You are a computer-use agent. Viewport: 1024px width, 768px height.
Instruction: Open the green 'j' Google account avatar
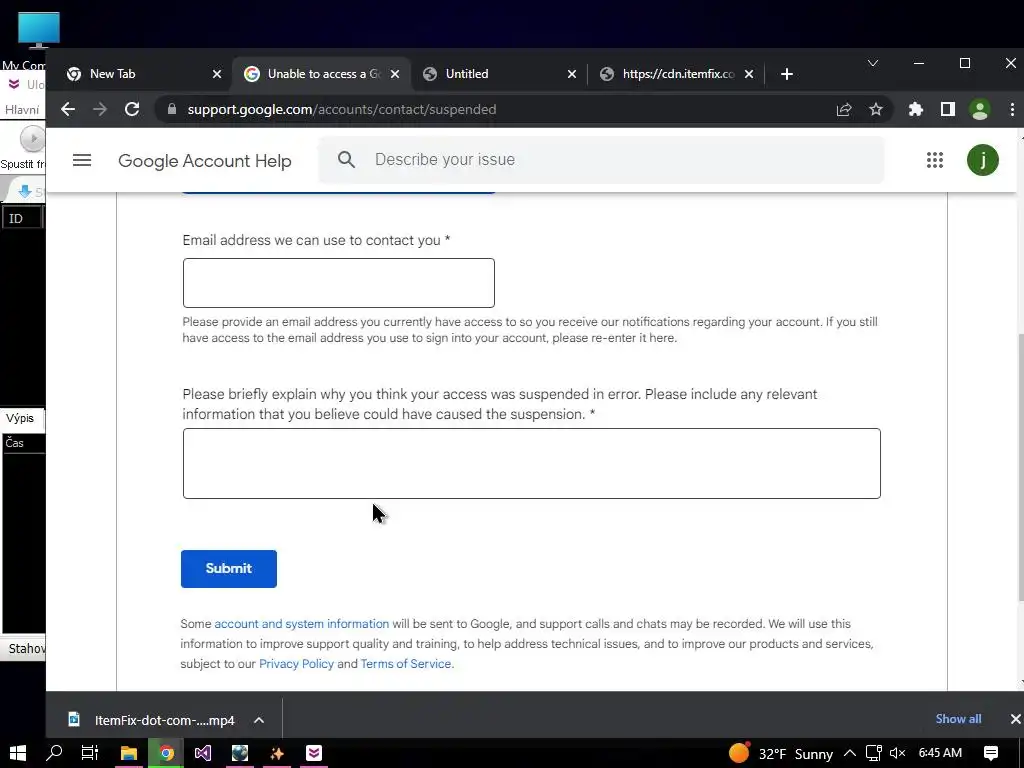click(x=982, y=160)
